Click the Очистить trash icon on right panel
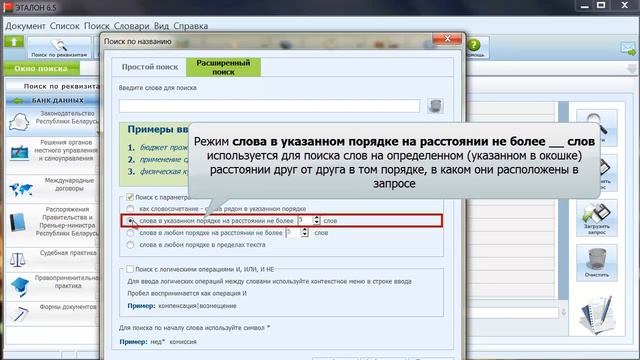640x360 pixels. [x=597, y=263]
